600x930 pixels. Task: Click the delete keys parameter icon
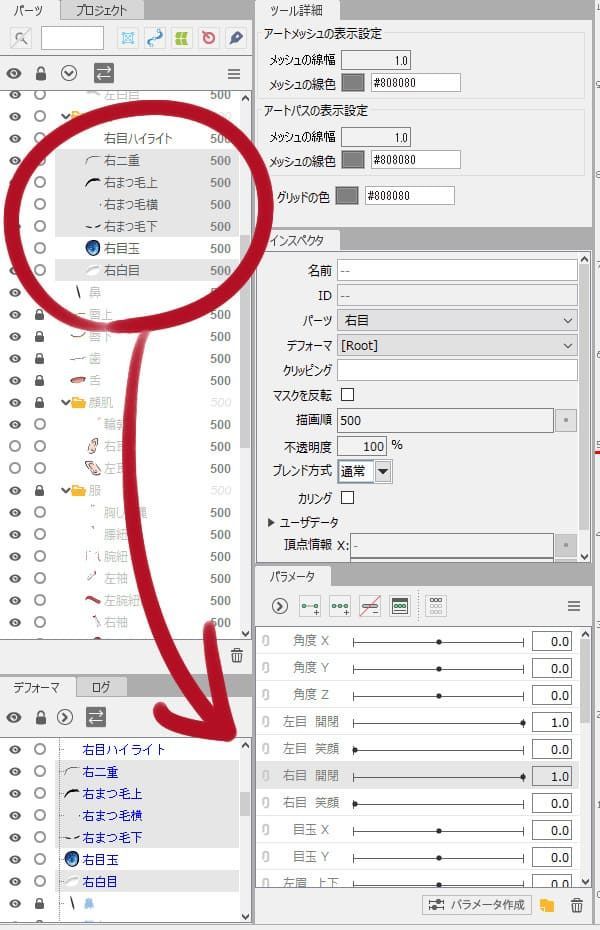point(370,606)
